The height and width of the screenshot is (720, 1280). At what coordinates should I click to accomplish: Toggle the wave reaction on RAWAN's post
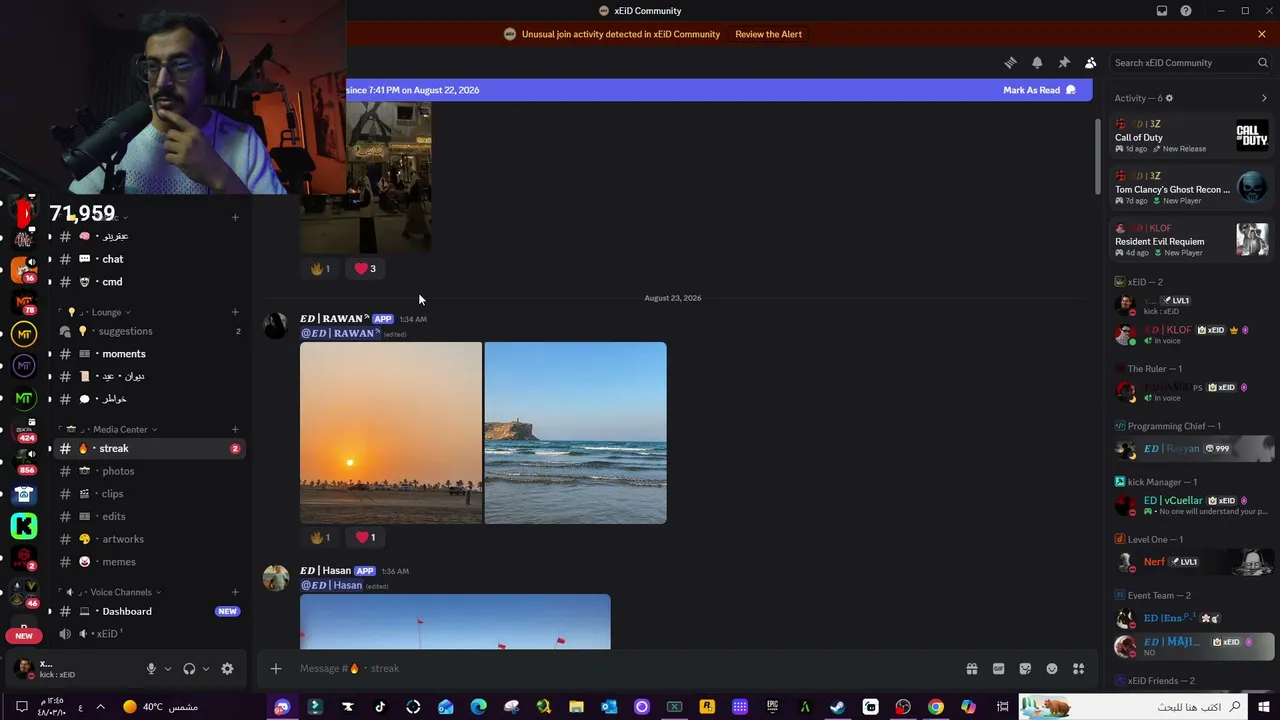click(320, 537)
